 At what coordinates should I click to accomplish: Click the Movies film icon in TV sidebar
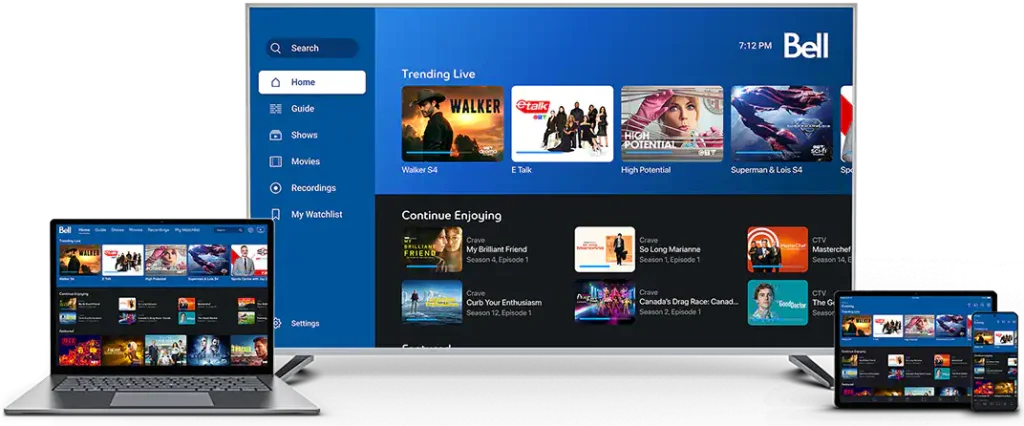275,161
